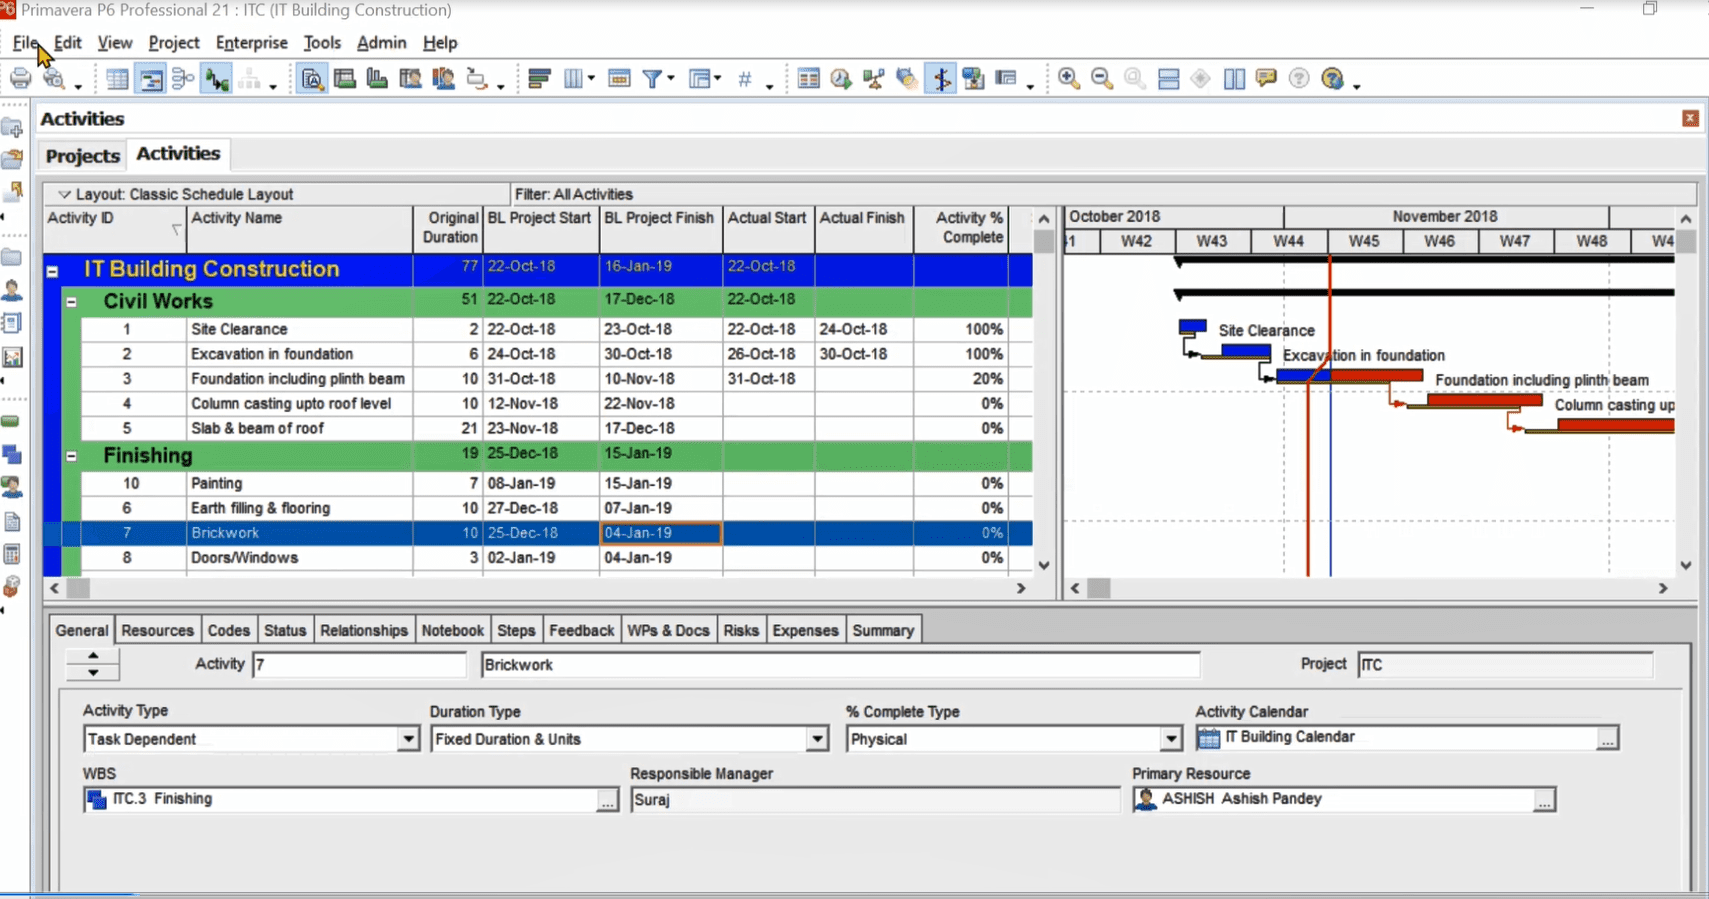Viewport: 1709px width, 899px height.
Task: Show the Resource Usage Spreadsheet
Action: 410,79
